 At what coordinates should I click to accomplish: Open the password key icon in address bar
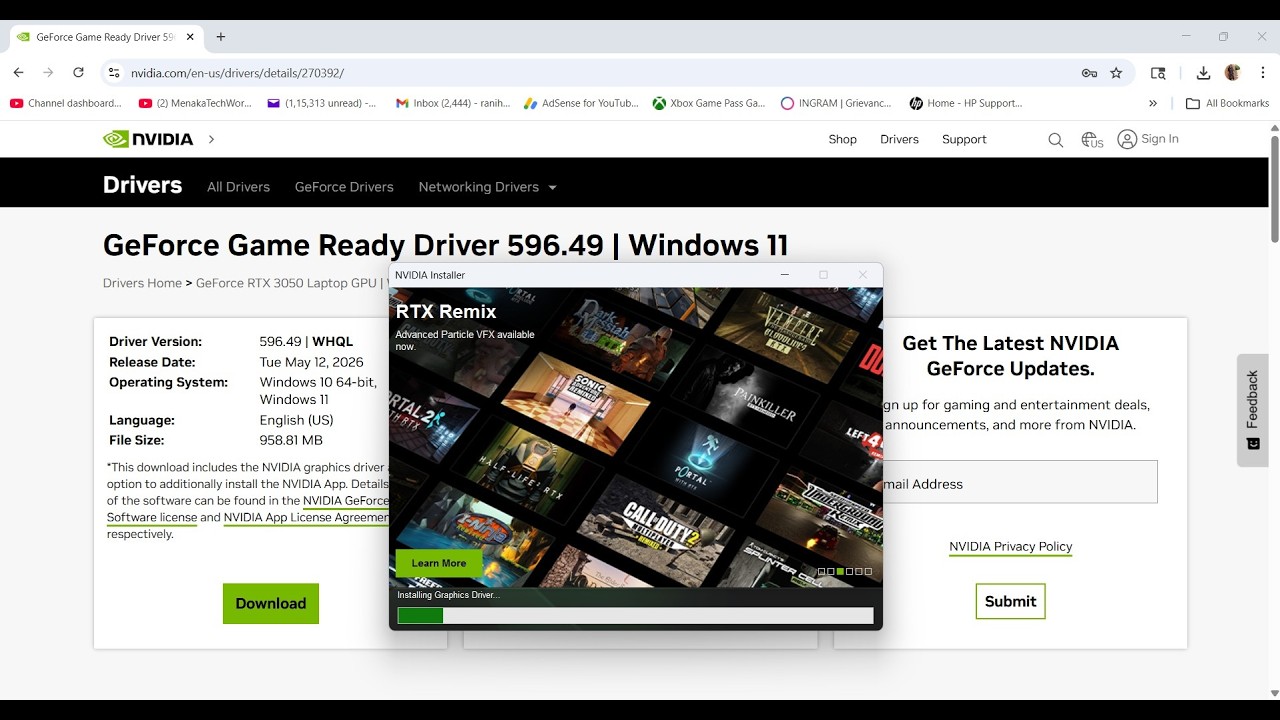tap(1089, 73)
